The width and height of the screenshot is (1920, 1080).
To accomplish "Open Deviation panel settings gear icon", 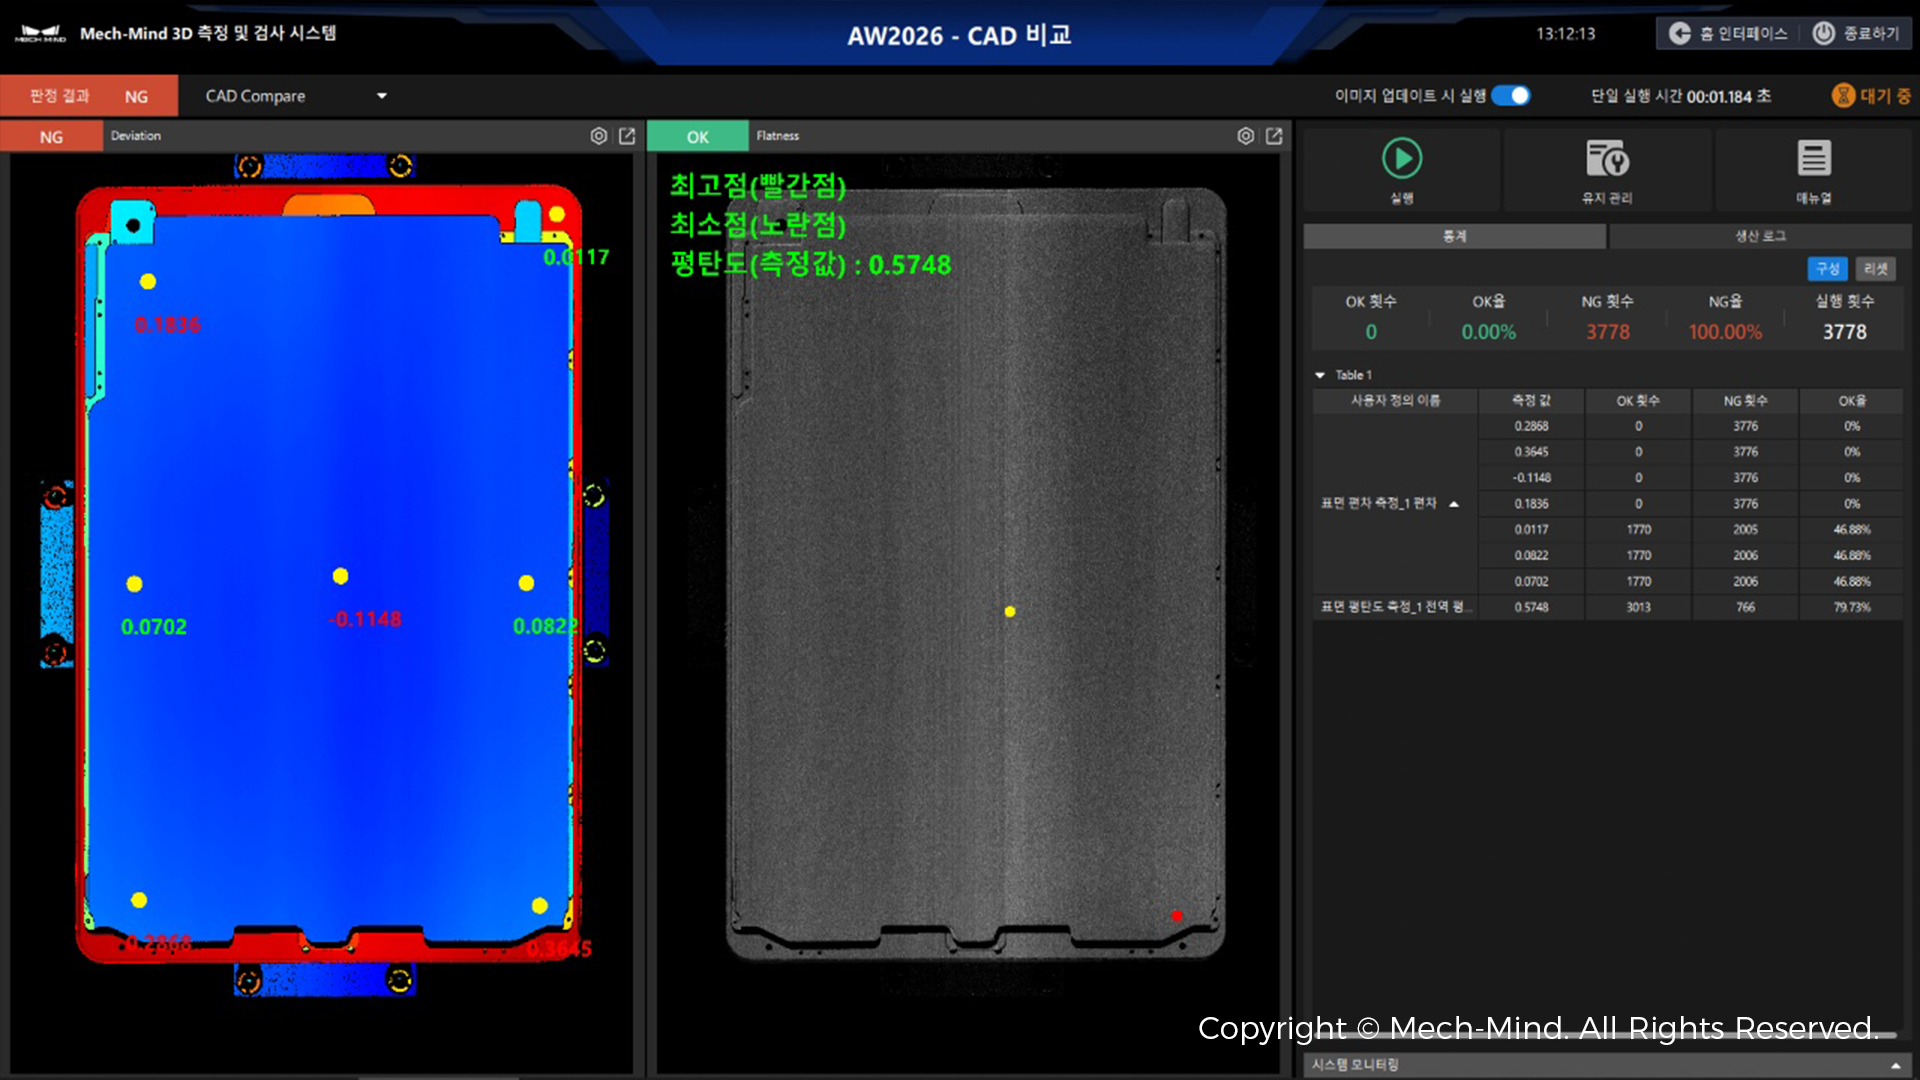I will pyautogui.click(x=598, y=136).
